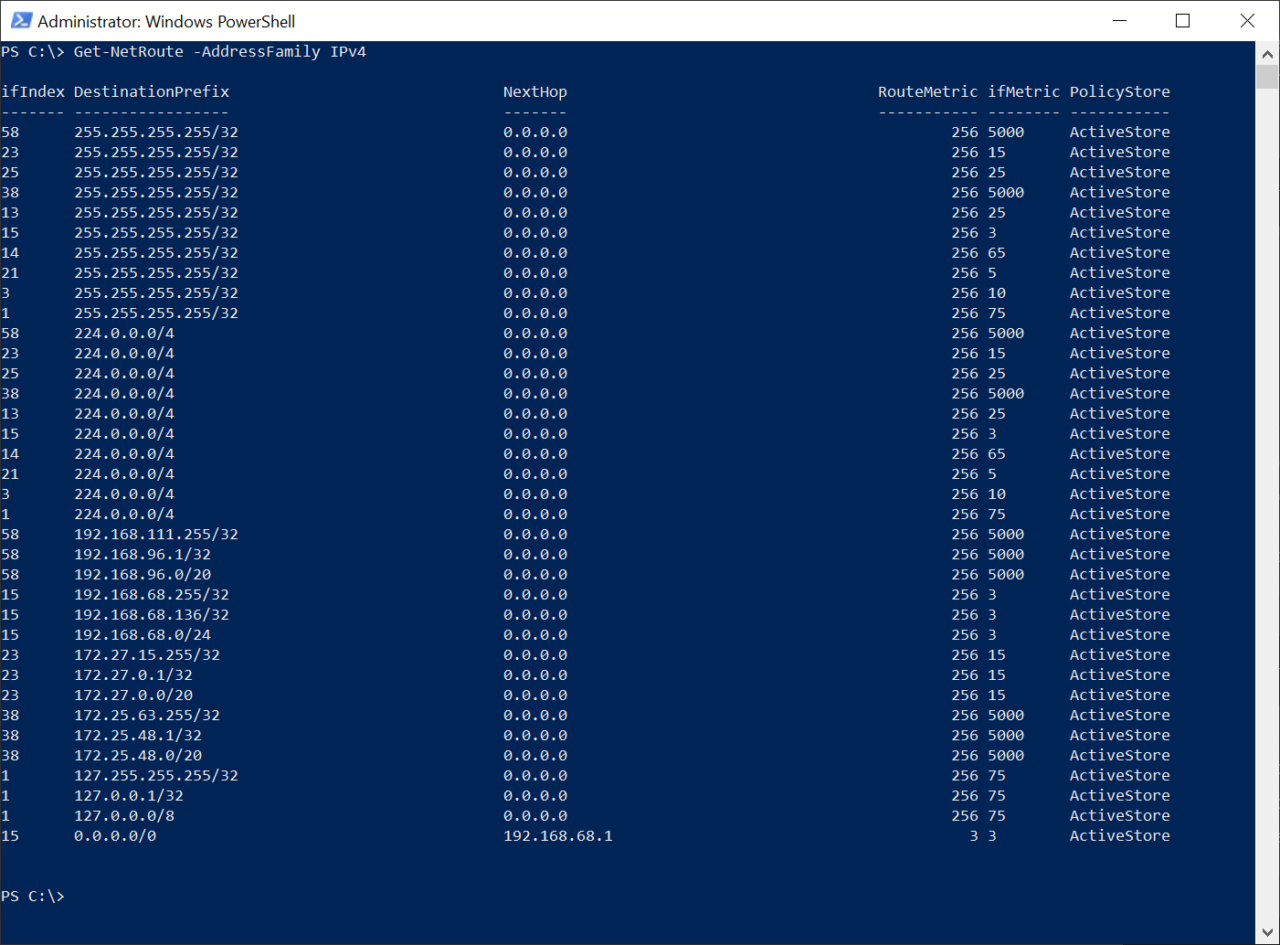Click the PowerShell icon in the title bar
This screenshot has height=945, width=1280.
(x=20, y=20)
